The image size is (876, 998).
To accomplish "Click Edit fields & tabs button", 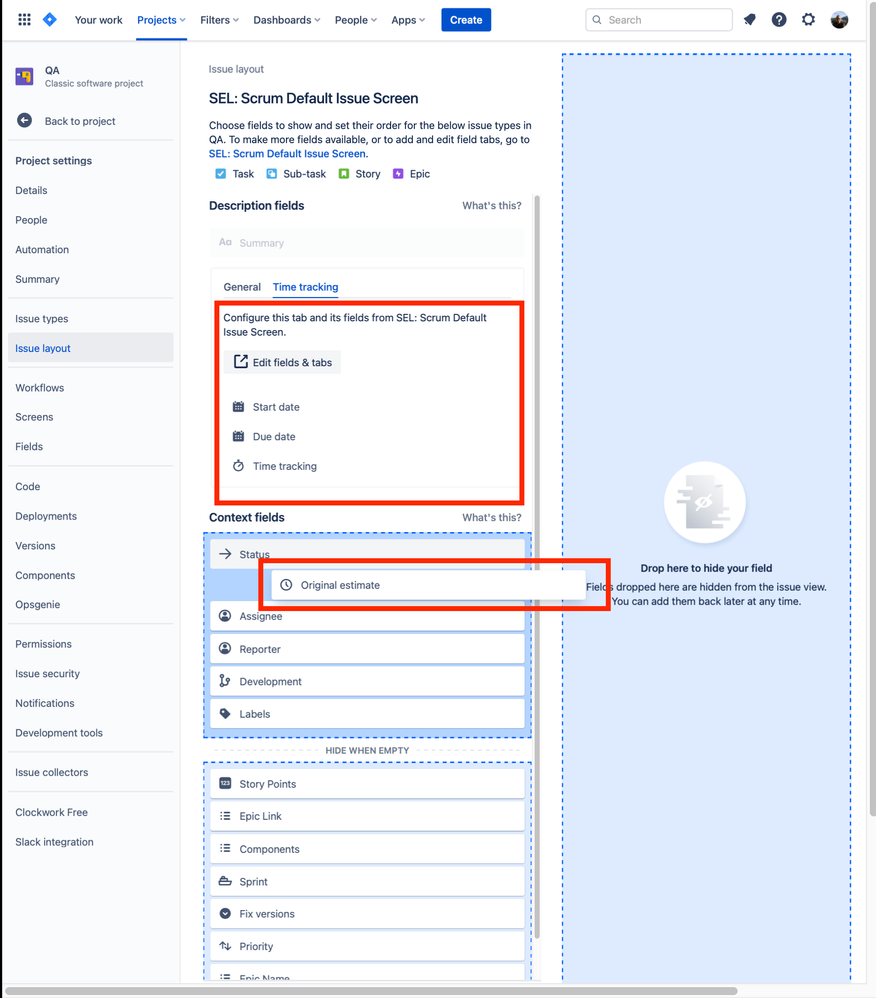I will coord(282,362).
